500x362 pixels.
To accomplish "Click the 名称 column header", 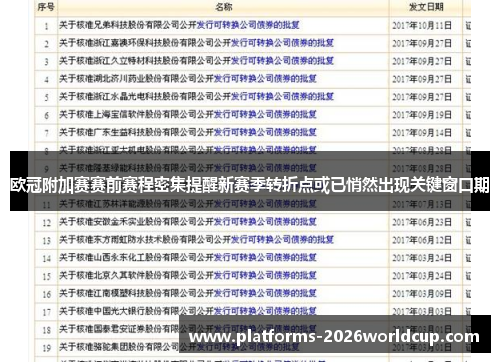I will click(224, 7).
